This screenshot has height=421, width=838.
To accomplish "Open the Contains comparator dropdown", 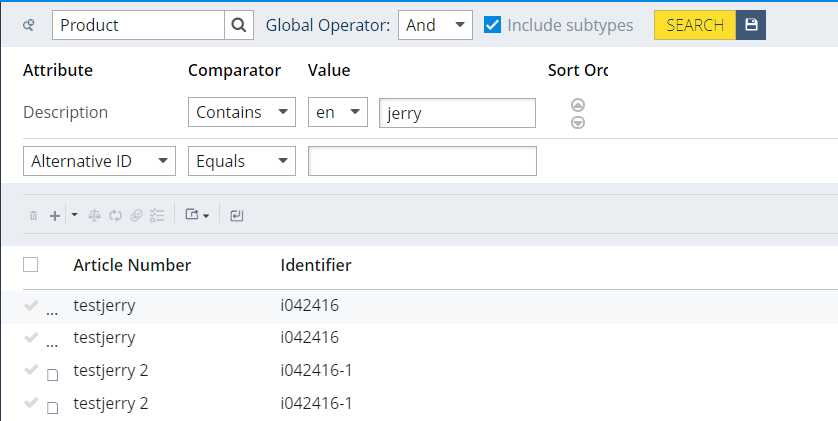I will pyautogui.click(x=241, y=113).
